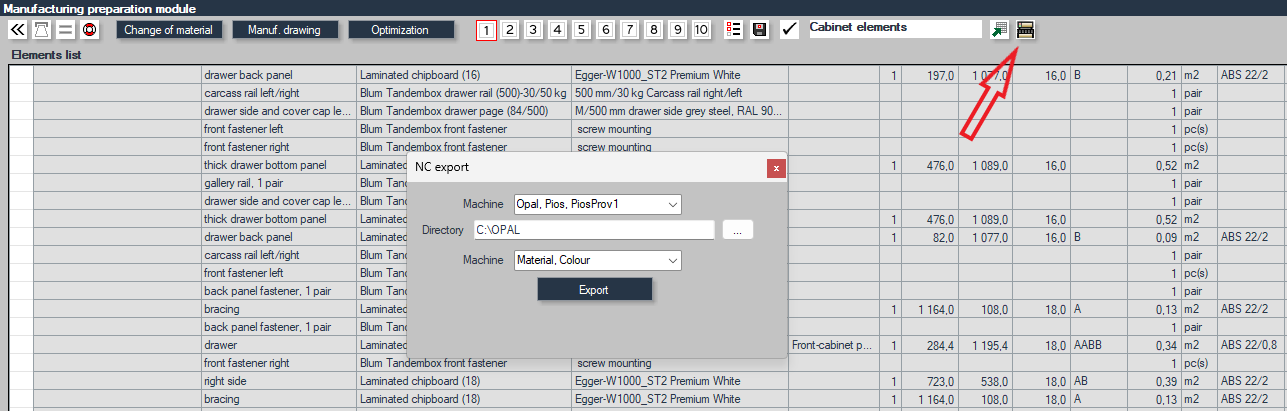
Task: Click the list options icon
Action: coord(733,30)
